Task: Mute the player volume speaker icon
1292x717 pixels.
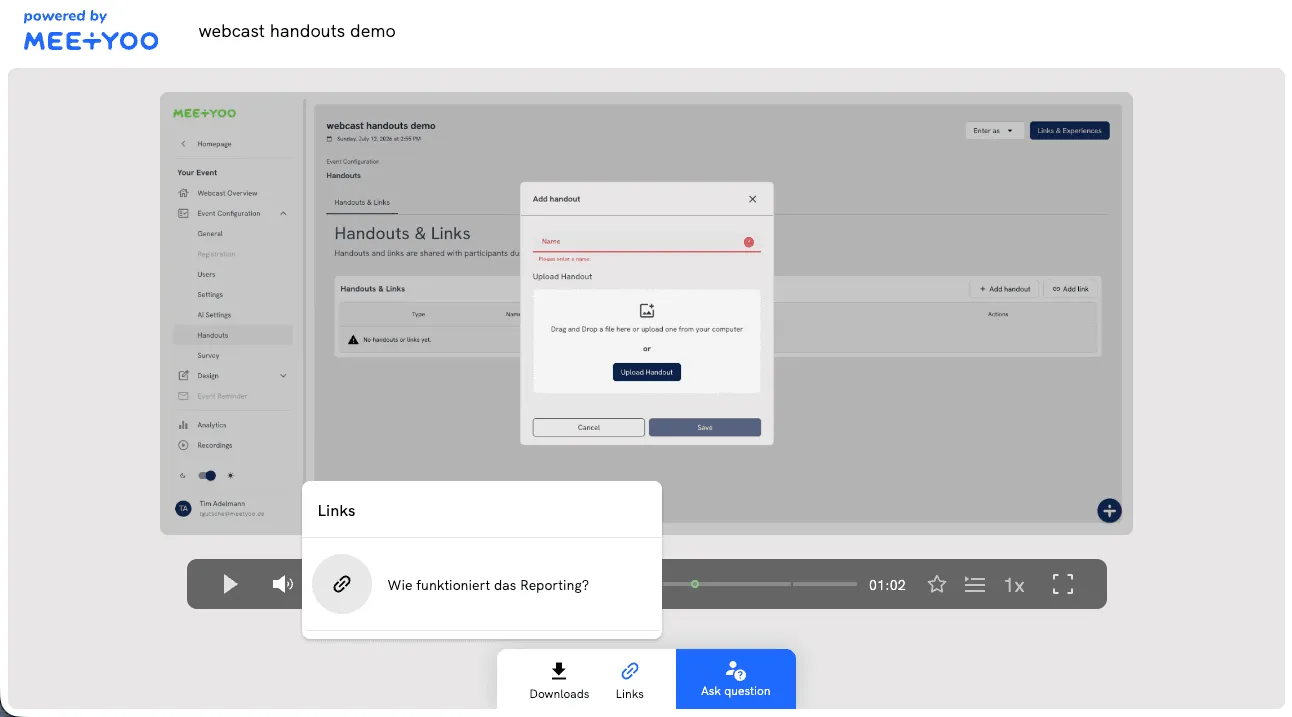Action: click(x=283, y=584)
